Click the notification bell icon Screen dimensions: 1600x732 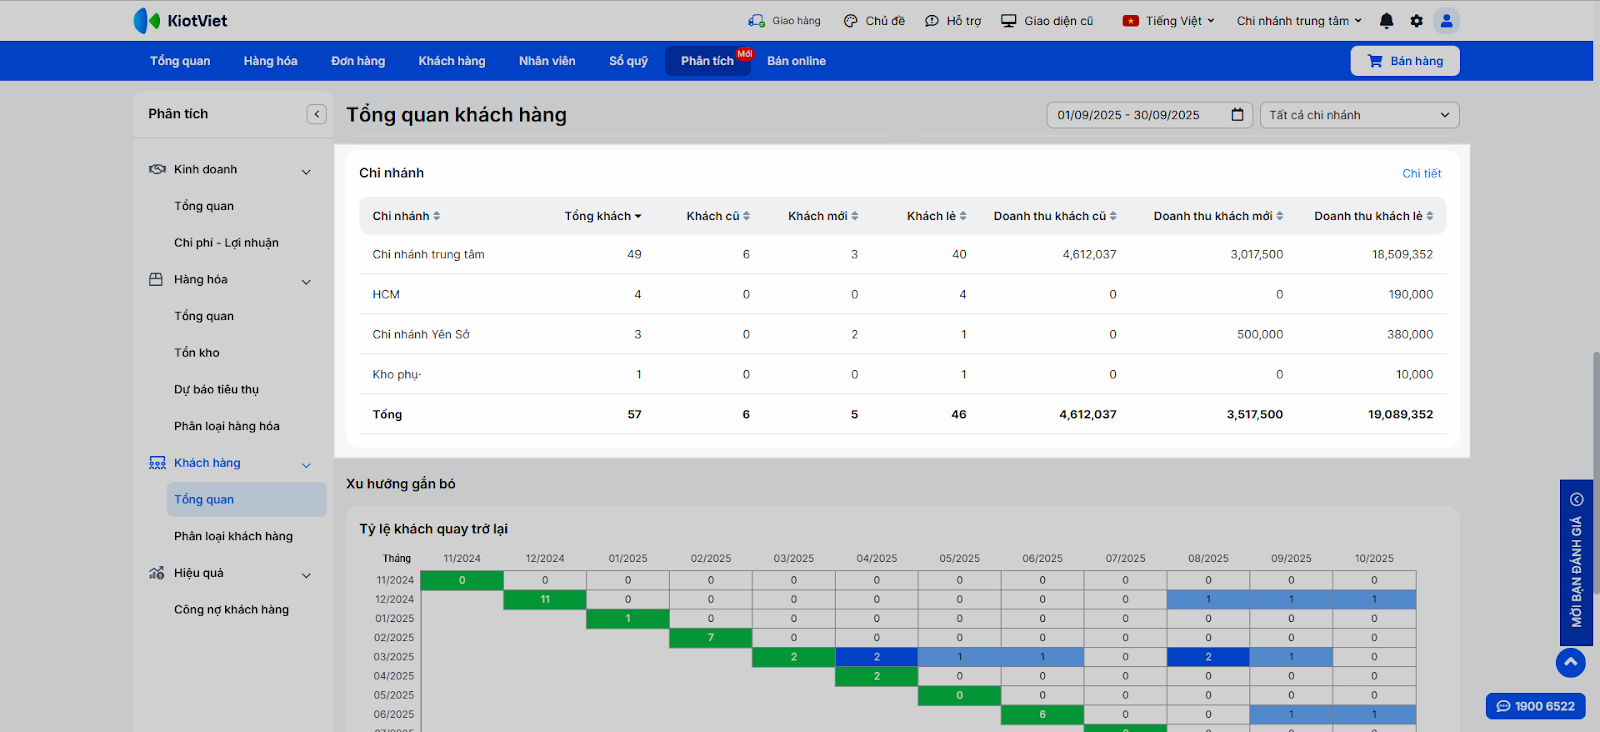pyautogui.click(x=1386, y=21)
